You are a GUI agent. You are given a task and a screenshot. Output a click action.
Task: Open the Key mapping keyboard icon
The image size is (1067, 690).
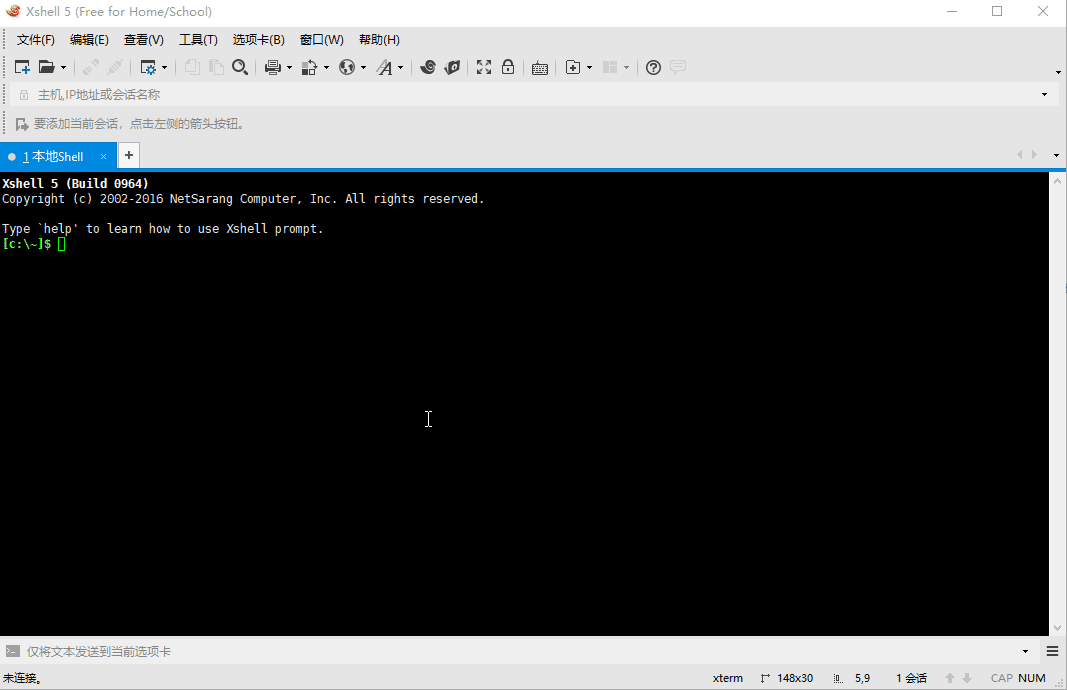(540, 67)
